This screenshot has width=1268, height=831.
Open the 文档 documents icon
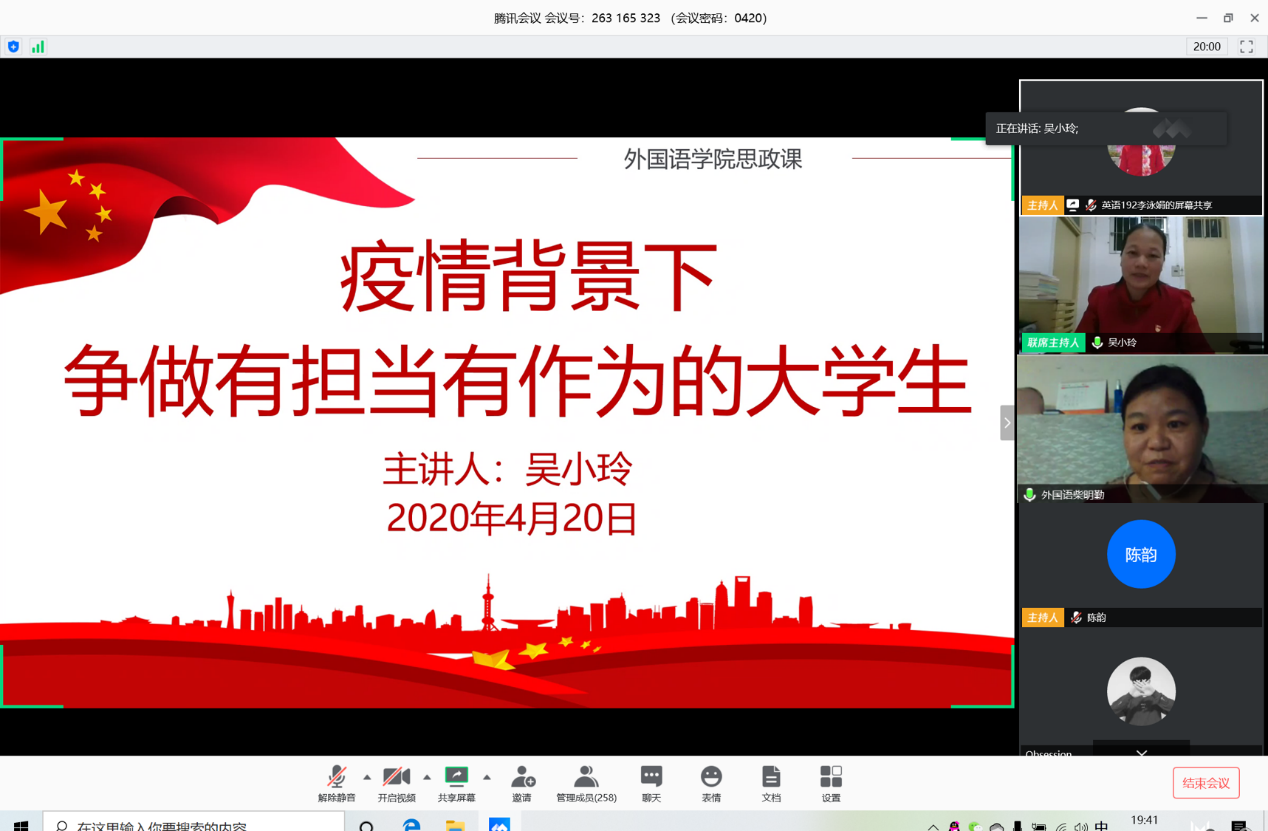coord(771,777)
